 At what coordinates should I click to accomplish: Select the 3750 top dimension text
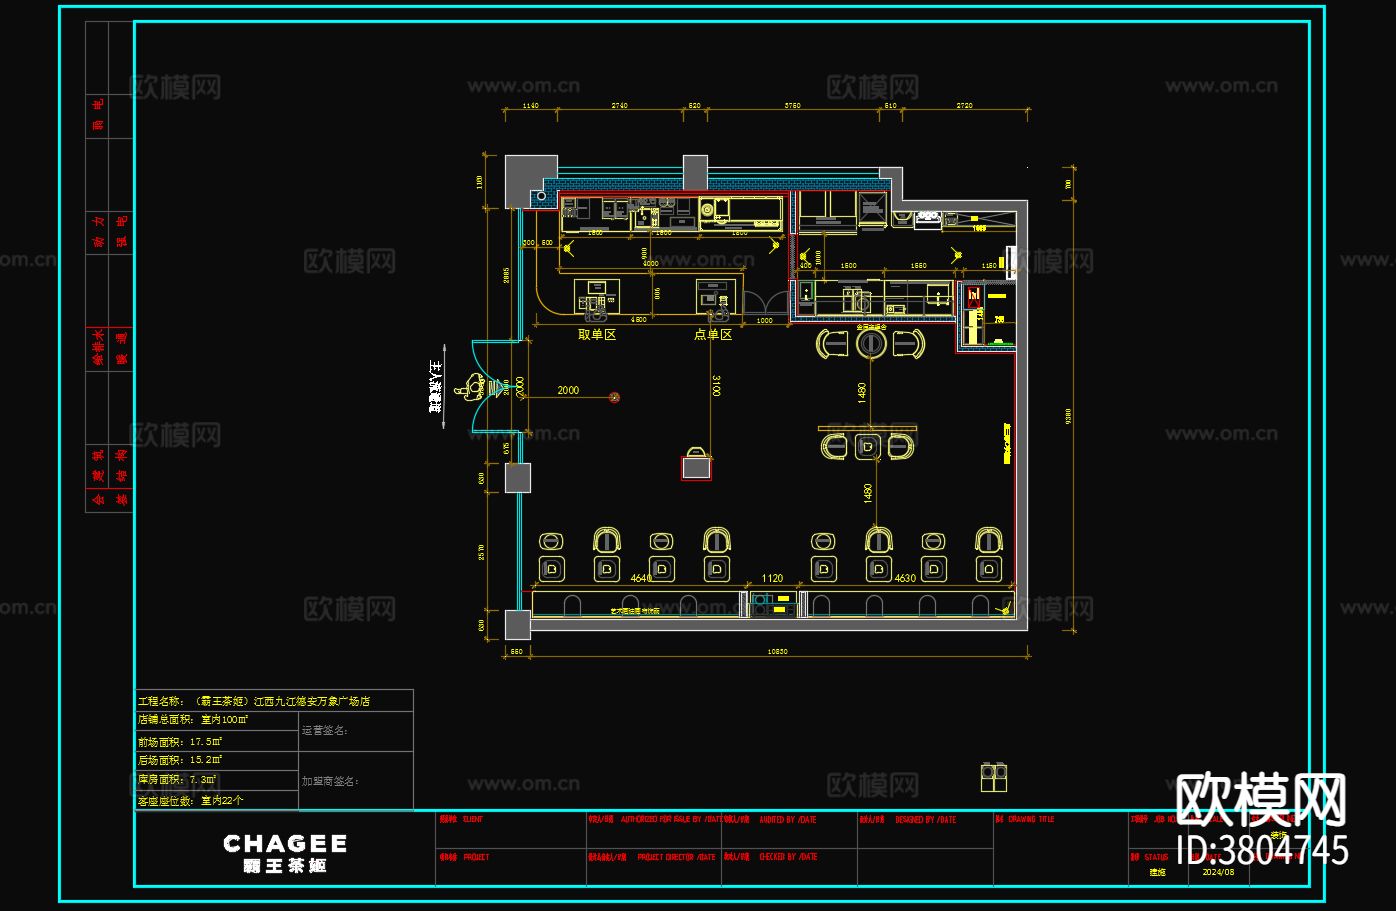click(792, 105)
